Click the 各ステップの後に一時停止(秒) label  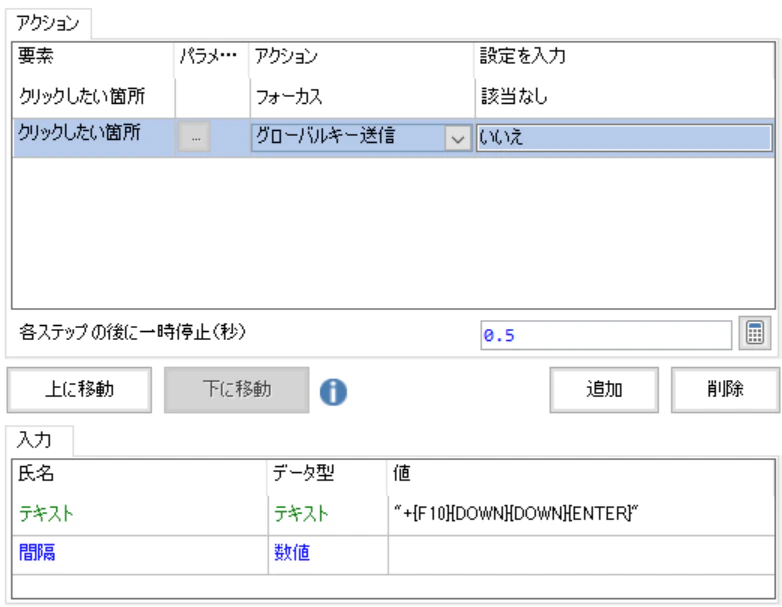point(133,332)
